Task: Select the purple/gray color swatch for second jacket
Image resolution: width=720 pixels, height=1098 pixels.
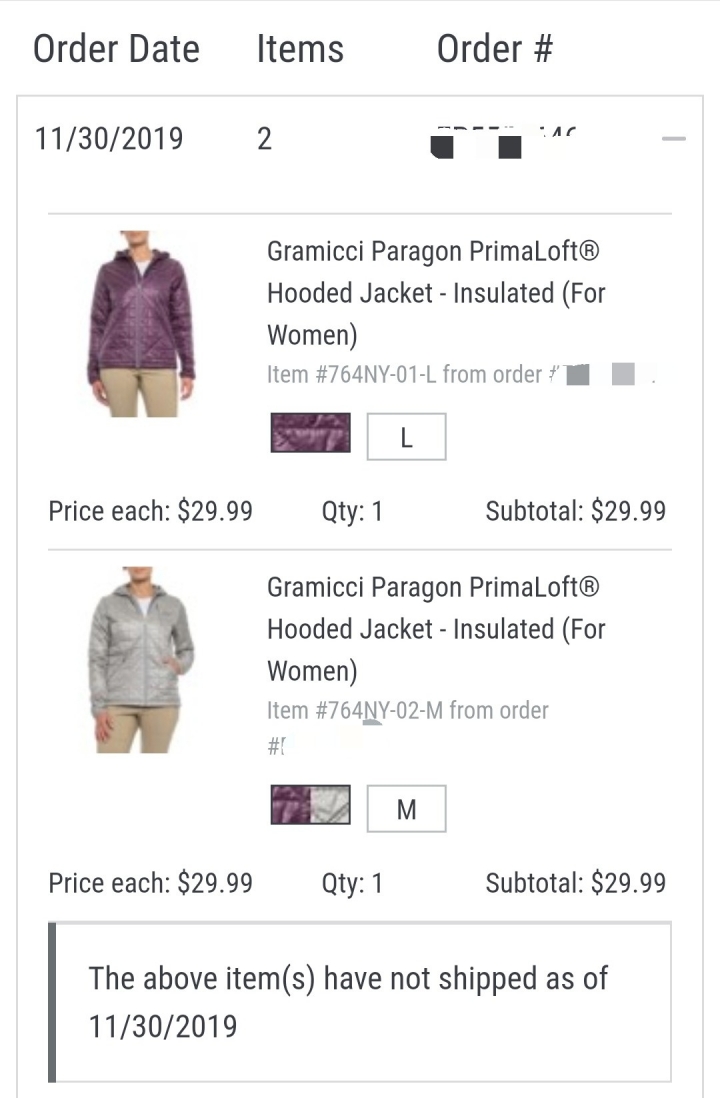Action: click(x=310, y=805)
